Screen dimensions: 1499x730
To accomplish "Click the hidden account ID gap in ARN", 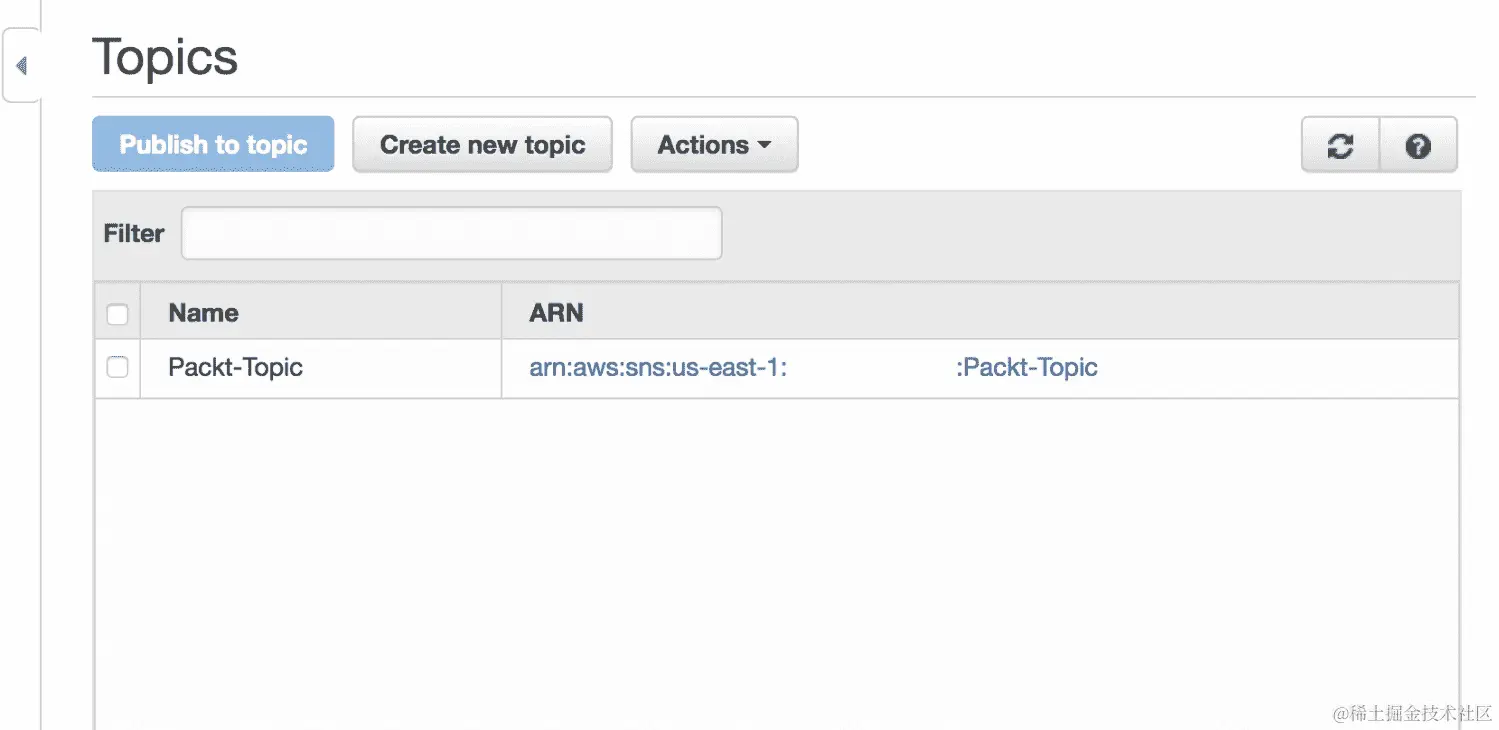I will click(872, 367).
